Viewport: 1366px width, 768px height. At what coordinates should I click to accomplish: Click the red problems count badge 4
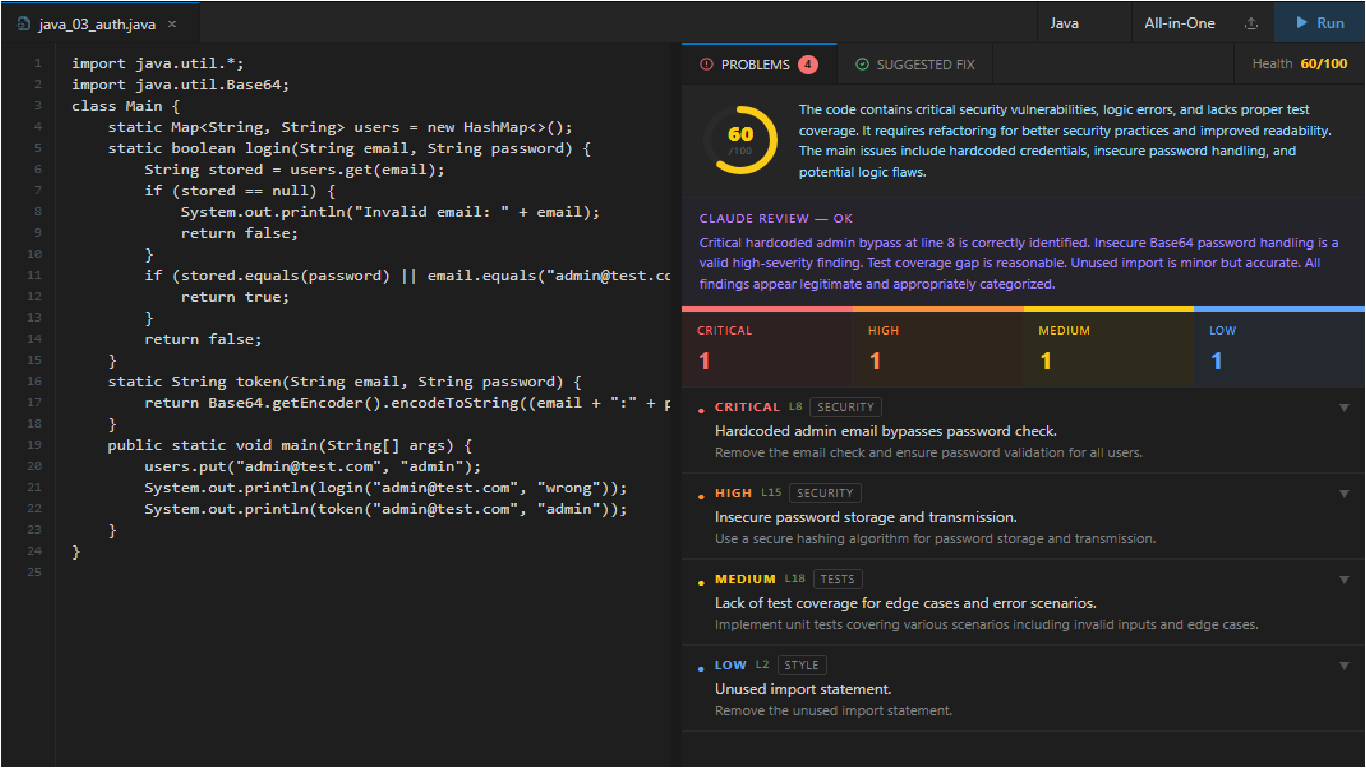807,64
